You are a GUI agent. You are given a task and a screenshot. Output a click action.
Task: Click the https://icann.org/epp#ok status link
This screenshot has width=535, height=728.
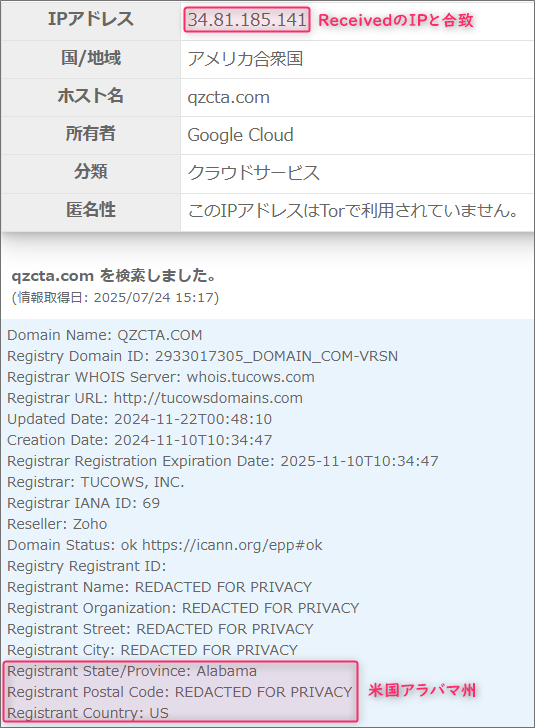232,545
